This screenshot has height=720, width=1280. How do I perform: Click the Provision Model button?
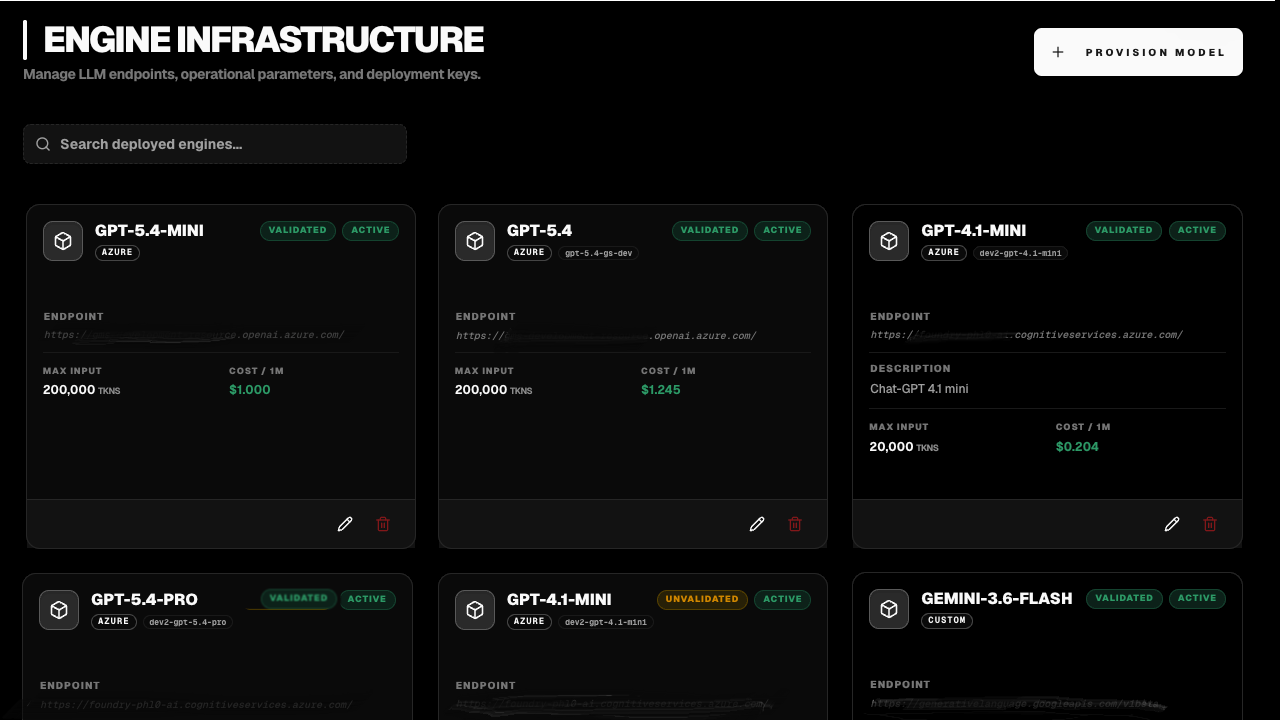tap(1138, 52)
